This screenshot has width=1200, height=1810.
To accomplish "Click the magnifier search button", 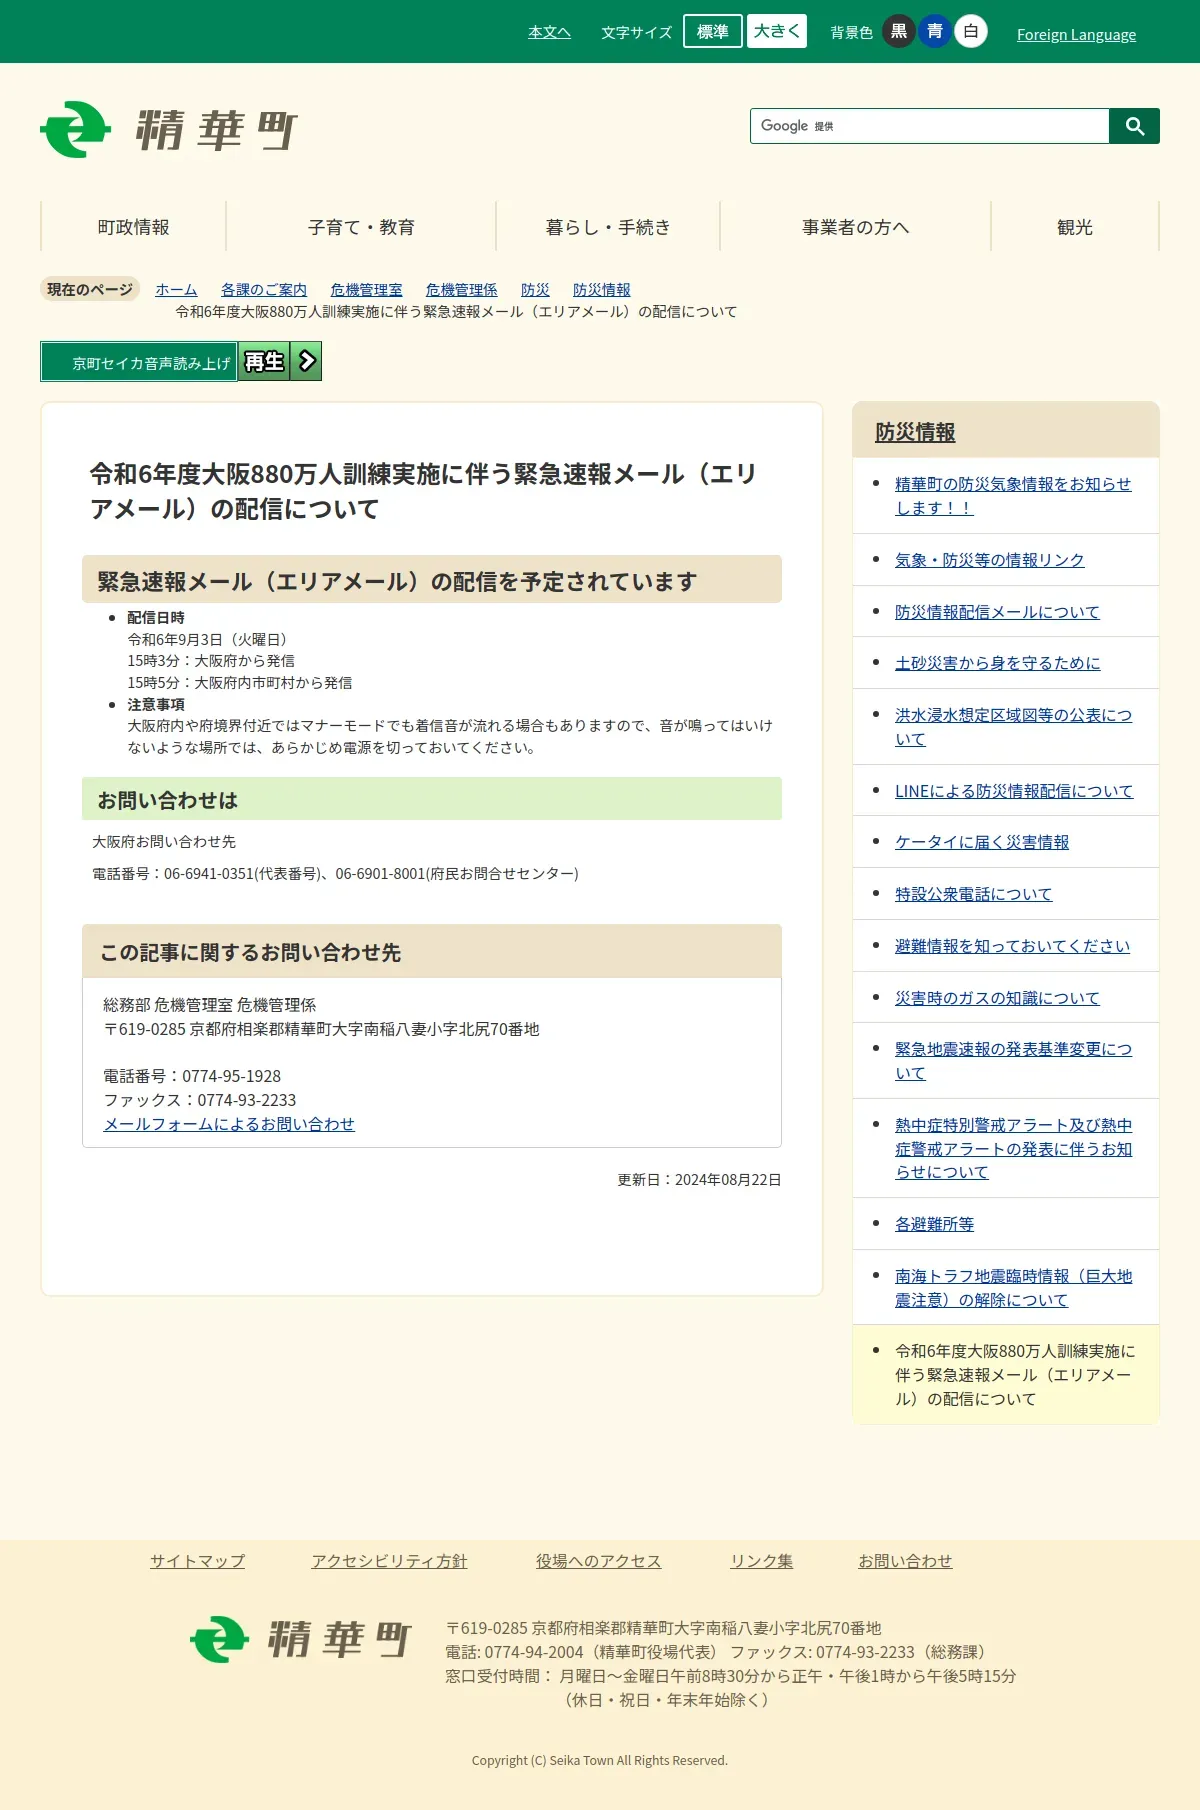I will (1134, 126).
